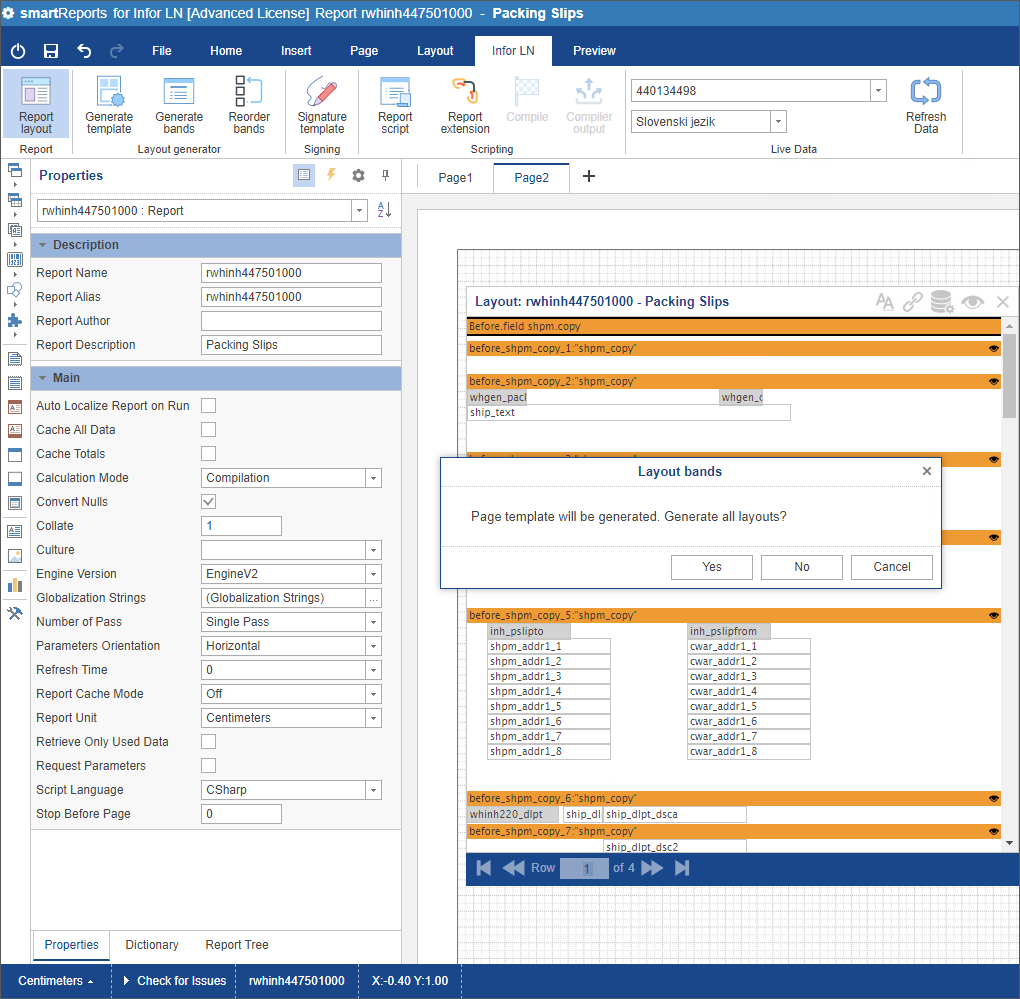1020x999 pixels.
Task: Click the link chain icon in the layout header
Action: click(x=913, y=302)
